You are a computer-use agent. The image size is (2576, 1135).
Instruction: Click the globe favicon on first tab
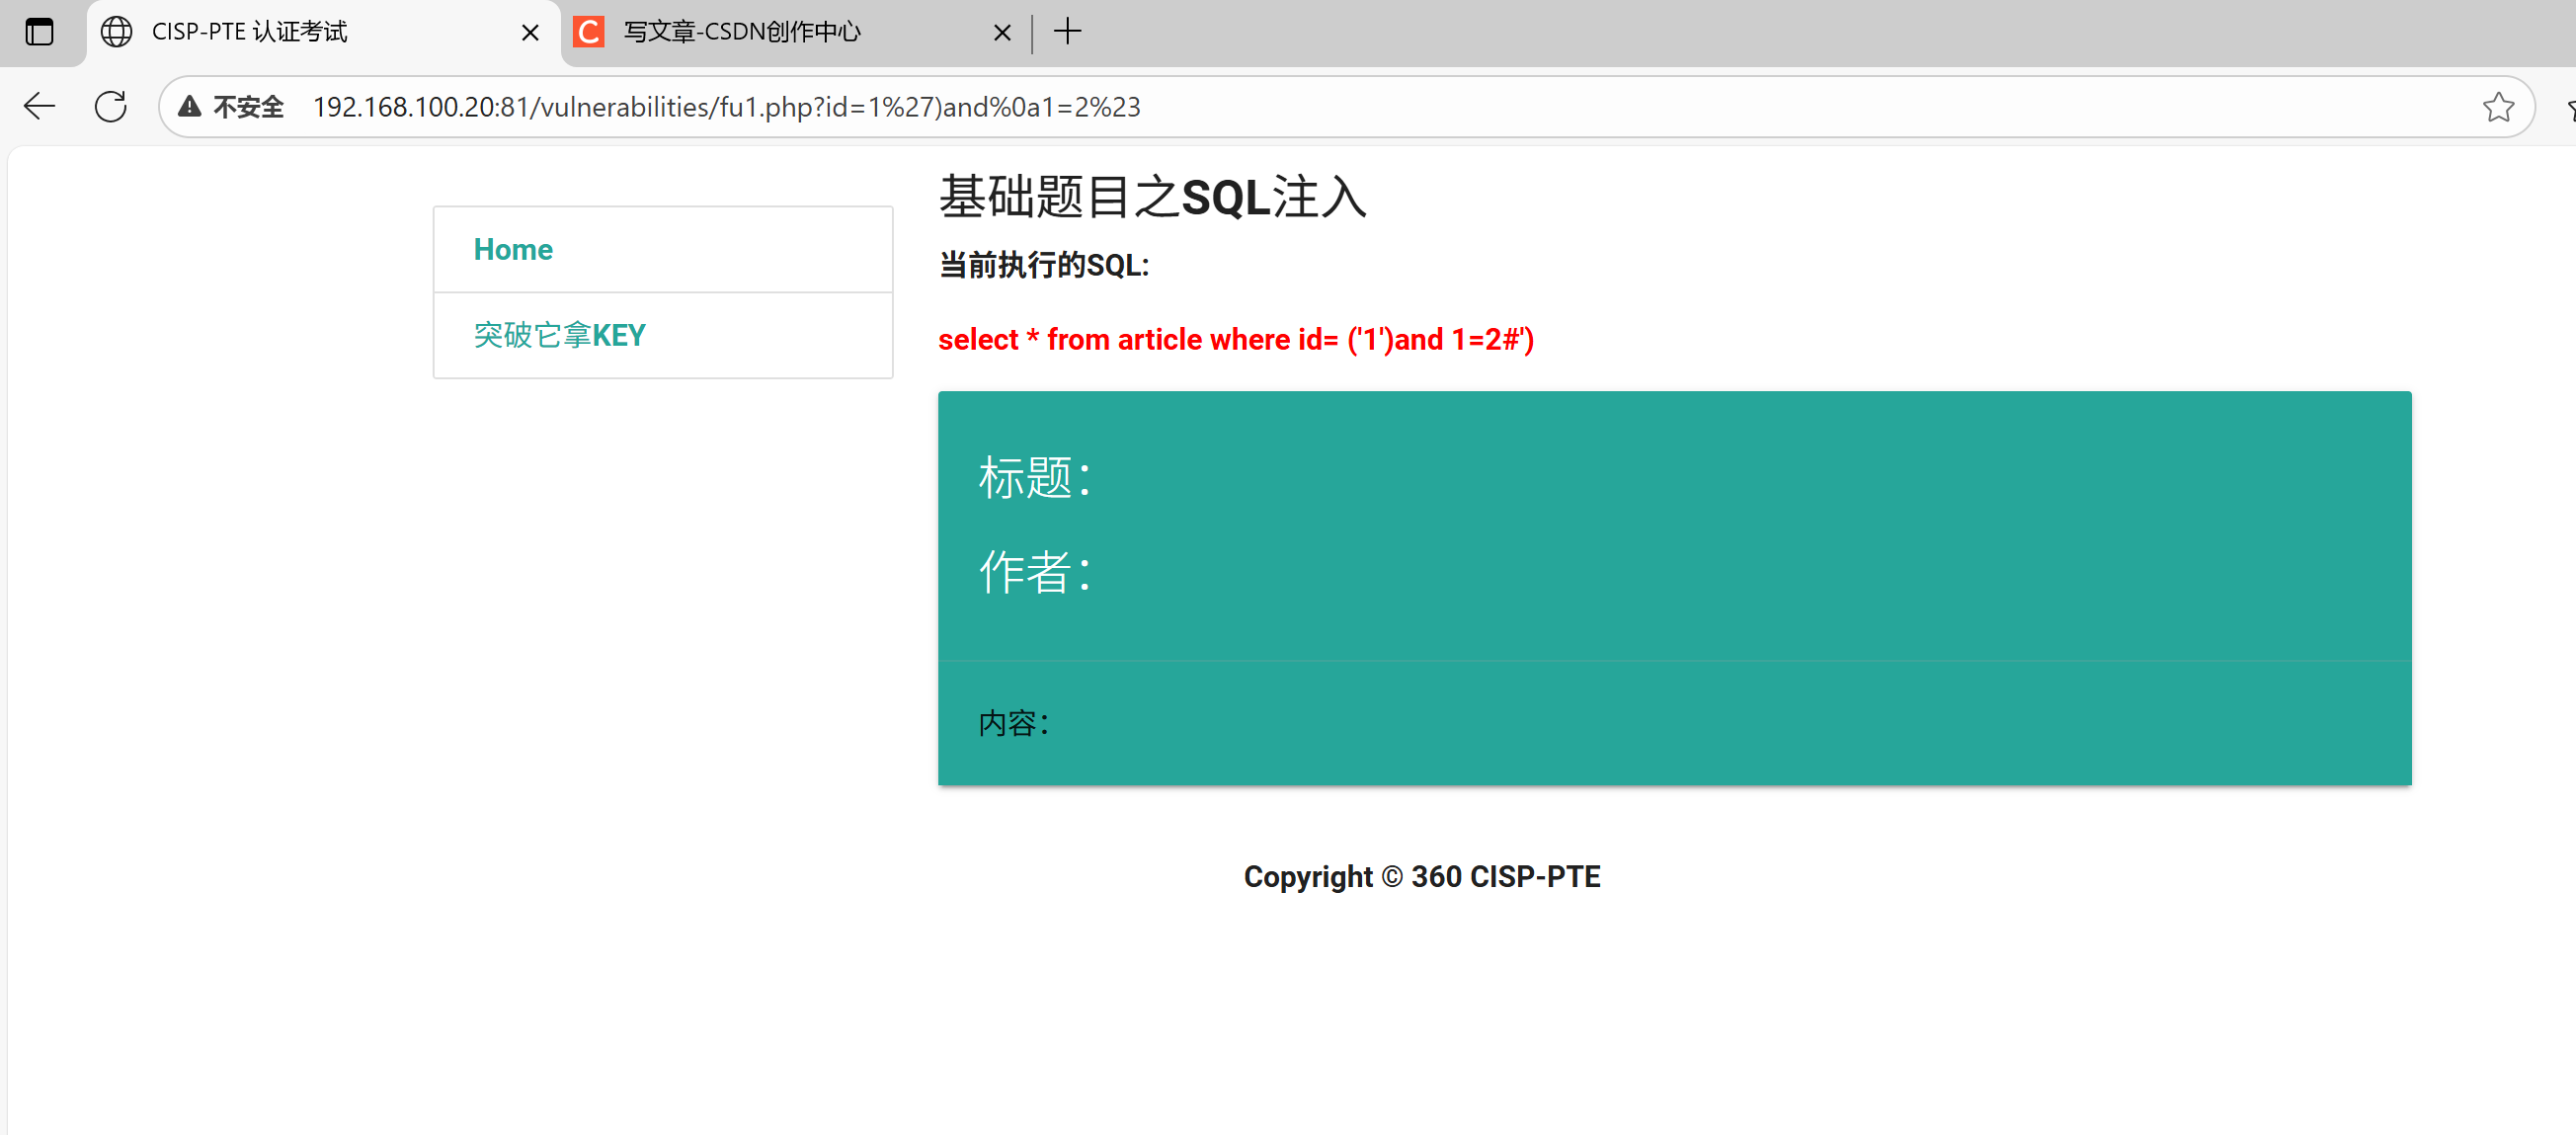point(117,32)
